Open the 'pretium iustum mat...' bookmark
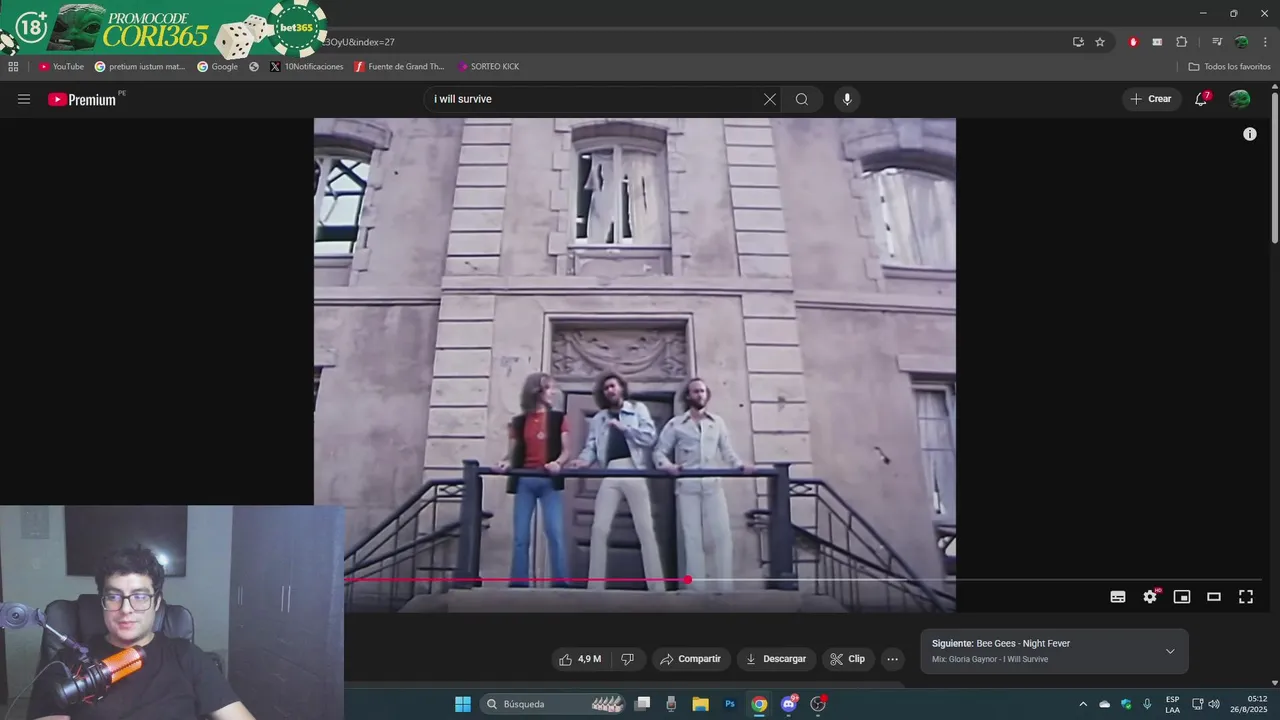Viewport: 1280px width, 720px height. tap(140, 67)
